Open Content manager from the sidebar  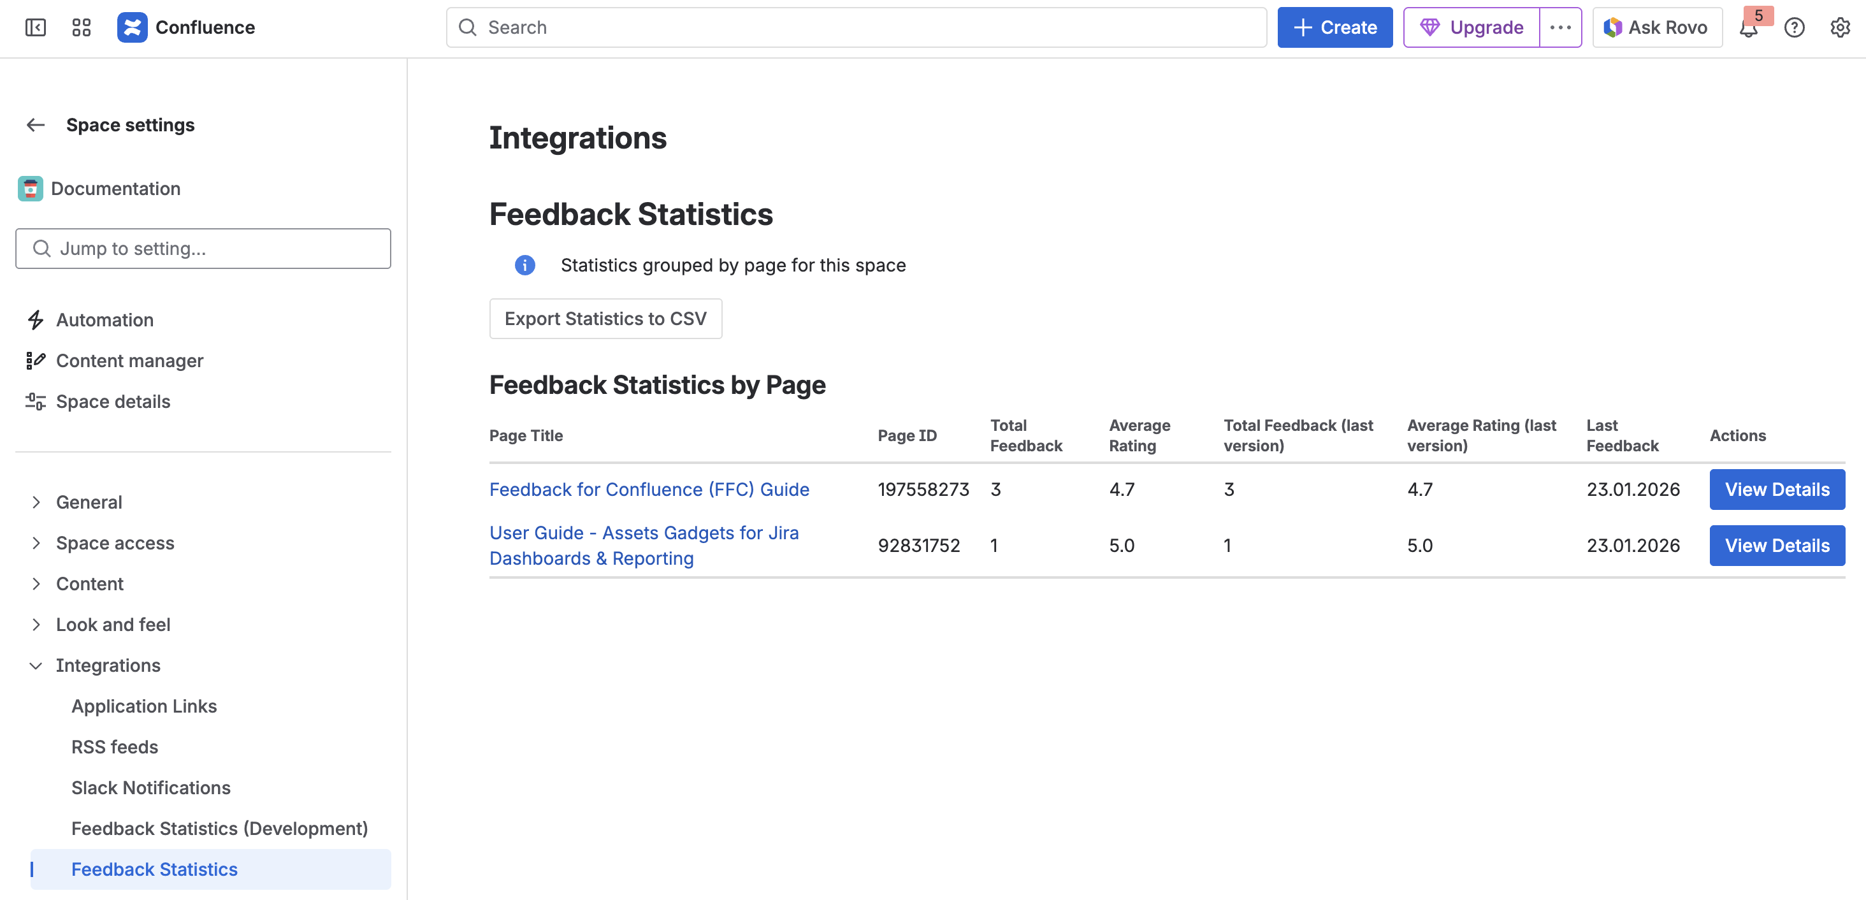pyautogui.click(x=129, y=360)
